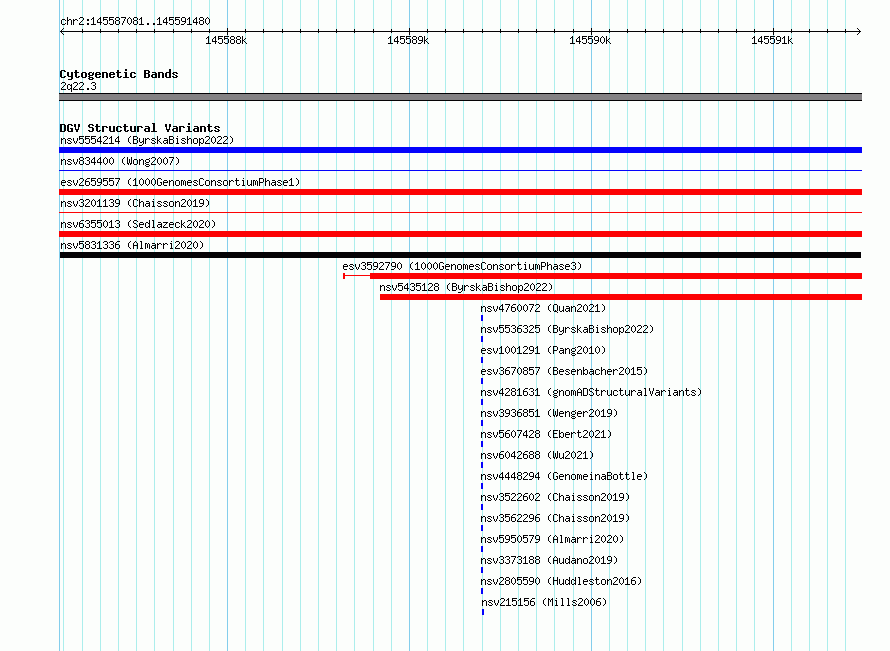Open nsv6355013 (Sedlazeck2020) variant details
Screen dimensions: 890x651
[x=138, y=224]
